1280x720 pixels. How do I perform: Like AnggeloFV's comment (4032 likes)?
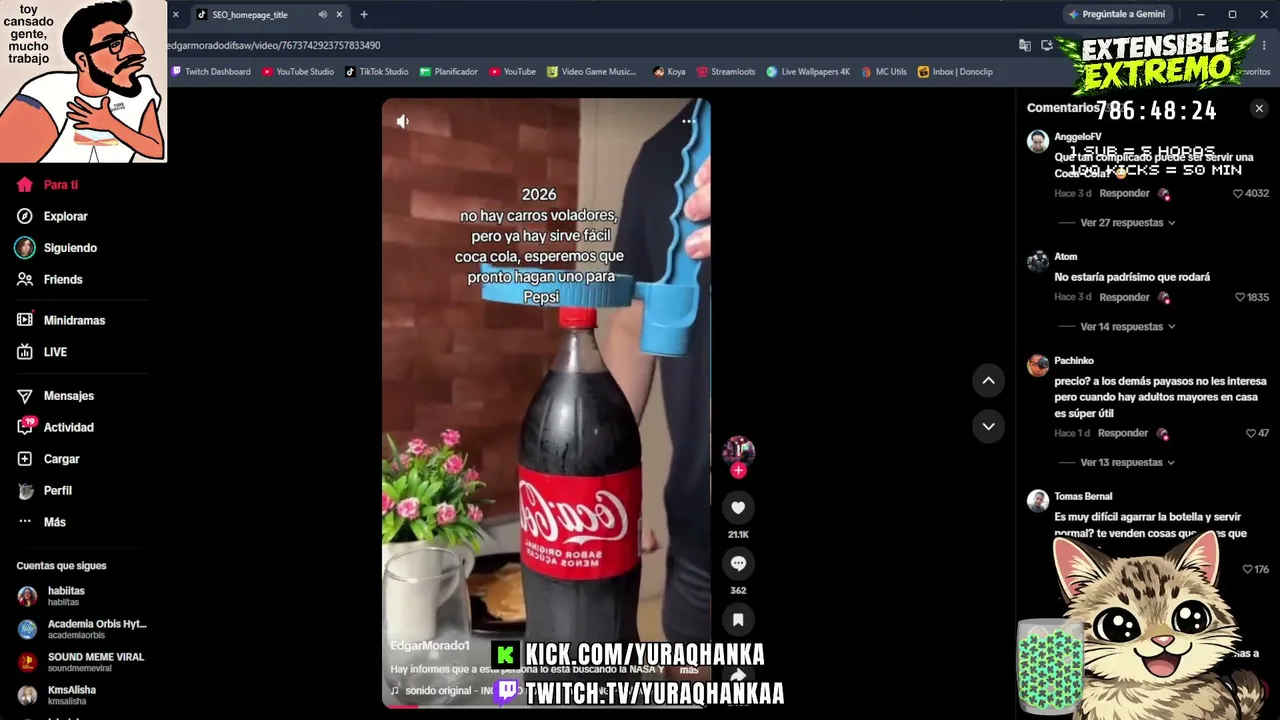tap(1238, 194)
